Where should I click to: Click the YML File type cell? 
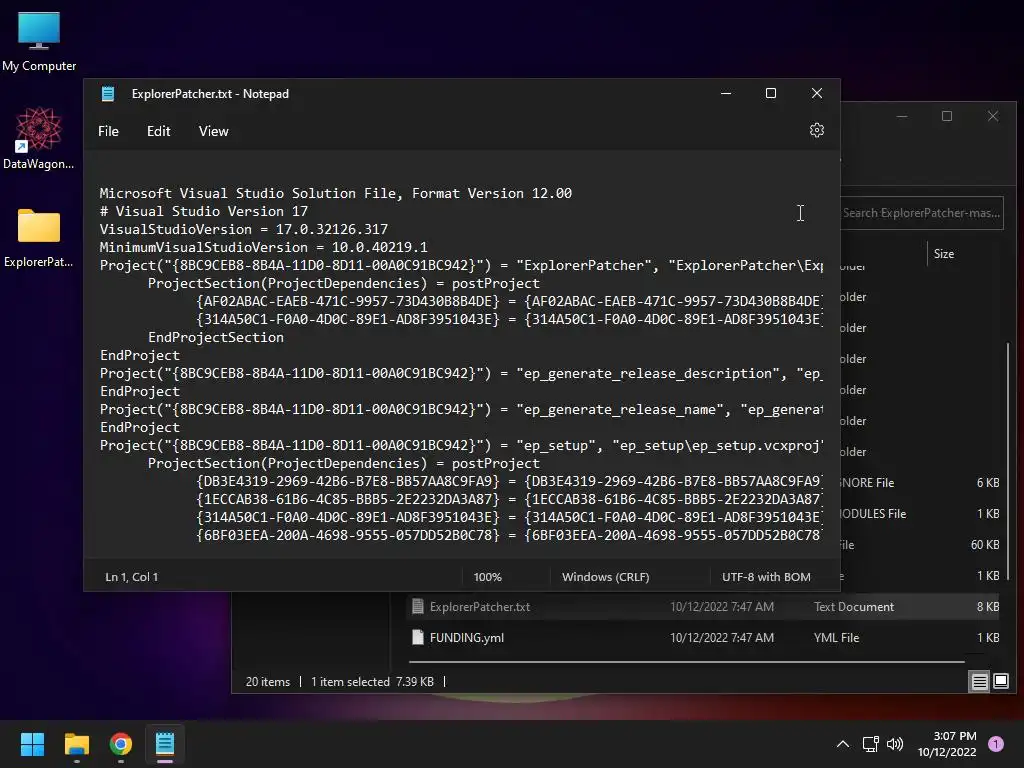836,638
